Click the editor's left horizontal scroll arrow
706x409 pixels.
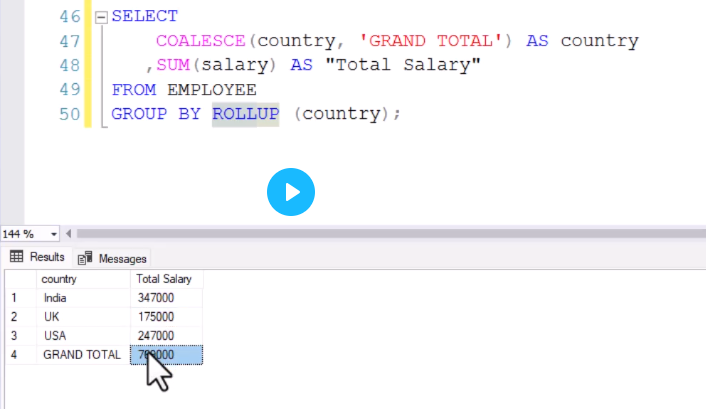click(x=68, y=233)
